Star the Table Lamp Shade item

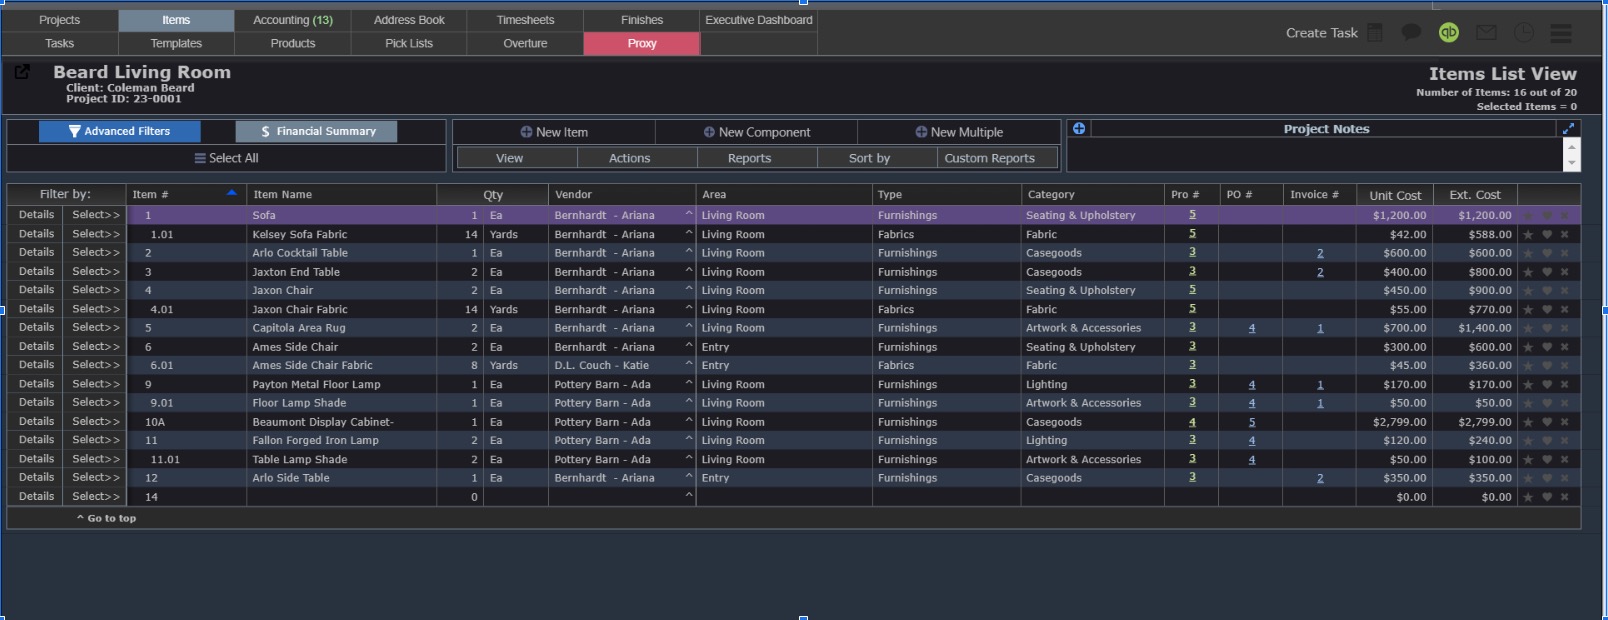click(x=1528, y=460)
